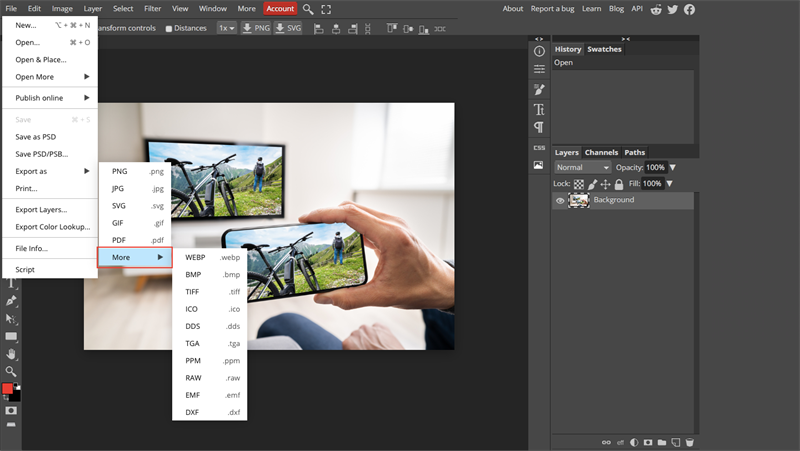Viewport: 800px width, 451px height.
Task: Toggle Quick Mask mode icon
Action: coord(11,411)
